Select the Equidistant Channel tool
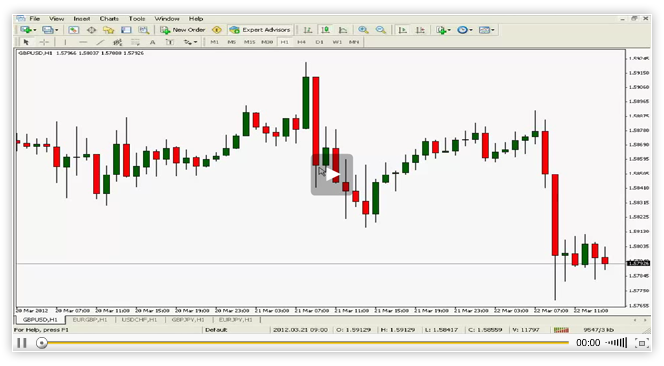Viewport: 664px width, 366px height. tap(118, 42)
